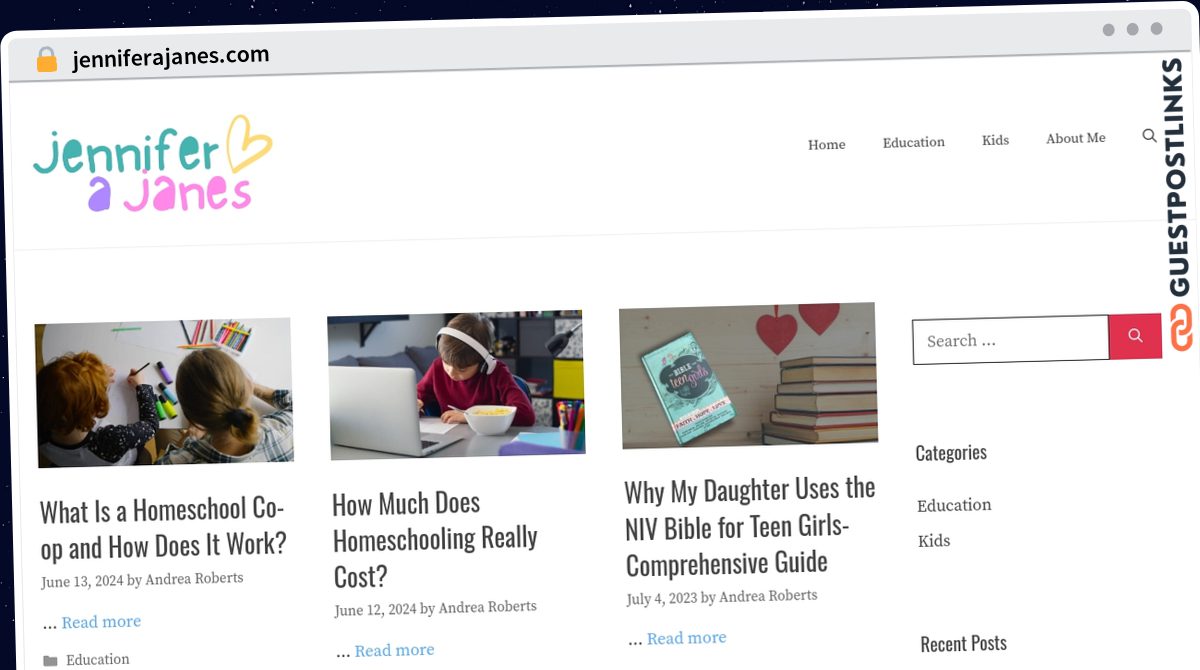Click Andrea Roberts author on June 12 post

coord(487,607)
